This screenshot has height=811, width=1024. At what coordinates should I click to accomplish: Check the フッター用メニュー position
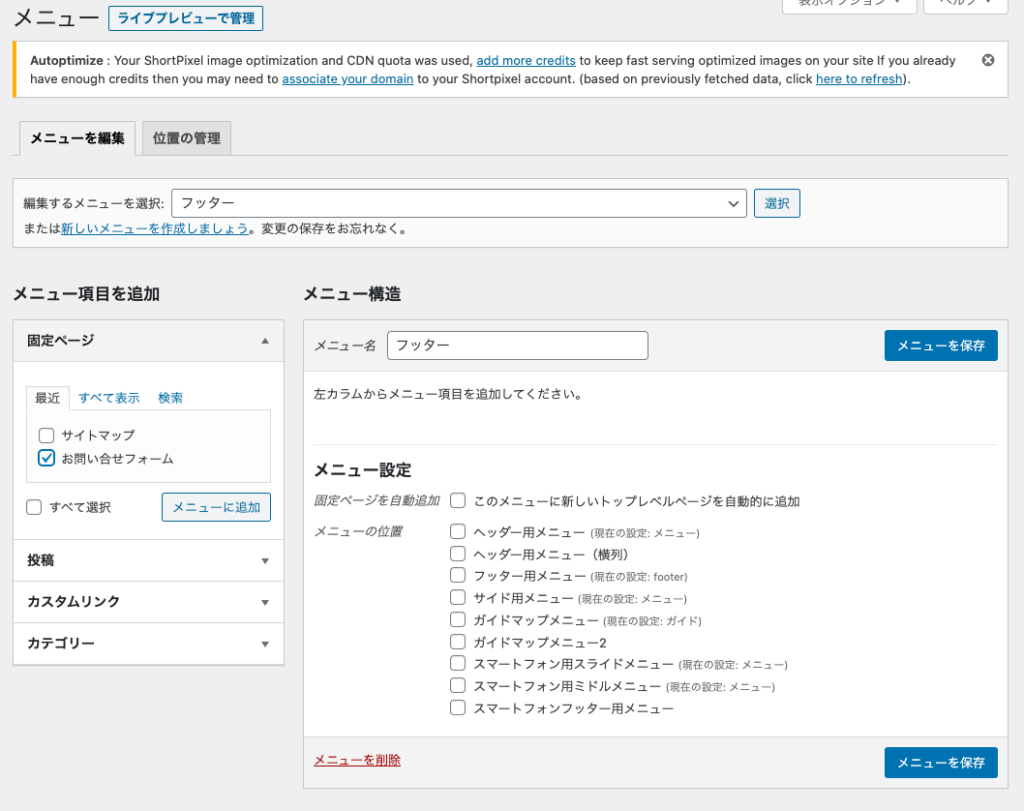click(x=457, y=575)
